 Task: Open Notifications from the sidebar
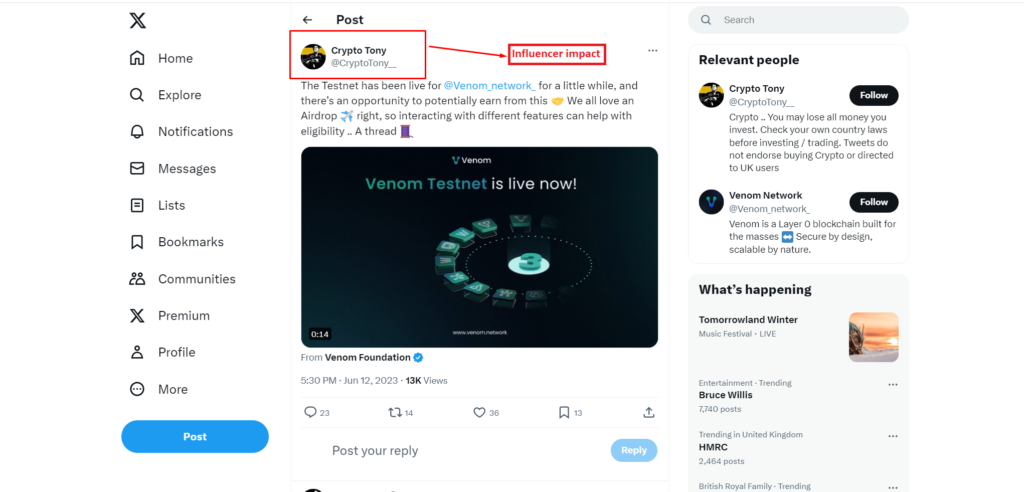[x=194, y=132]
